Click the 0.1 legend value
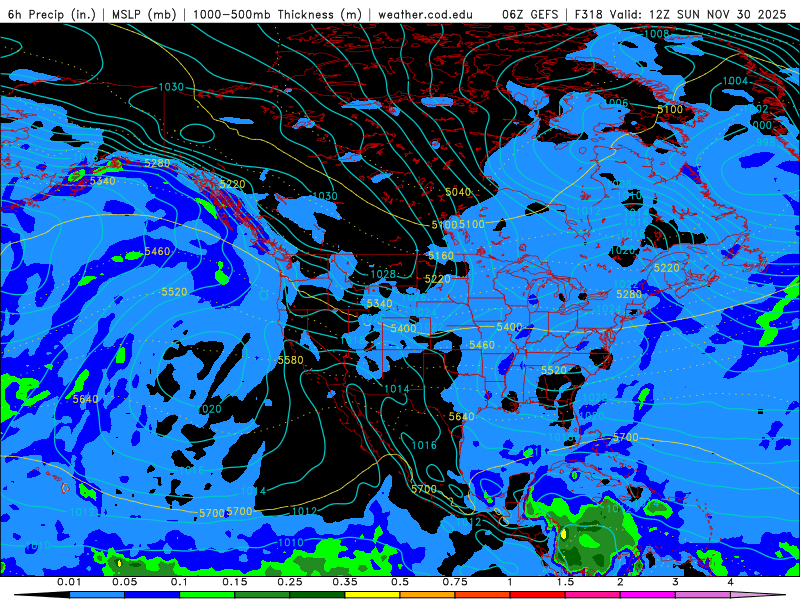This screenshot has width=800, height=600. point(179,582)
